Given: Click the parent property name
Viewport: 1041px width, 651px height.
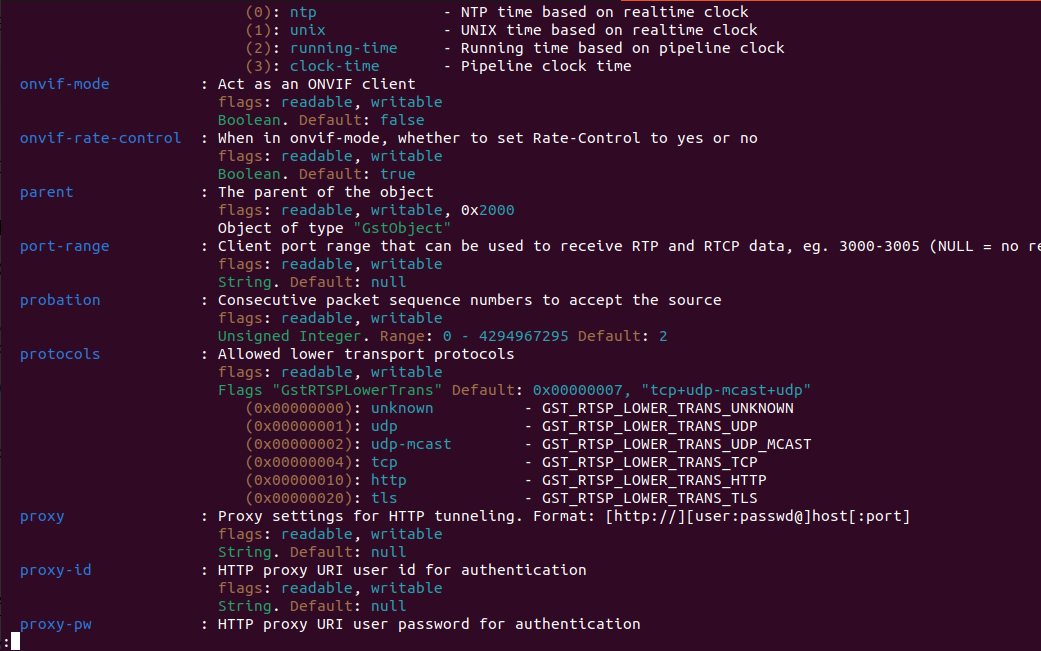Looking at the screenshot, I should coord(46,192).
